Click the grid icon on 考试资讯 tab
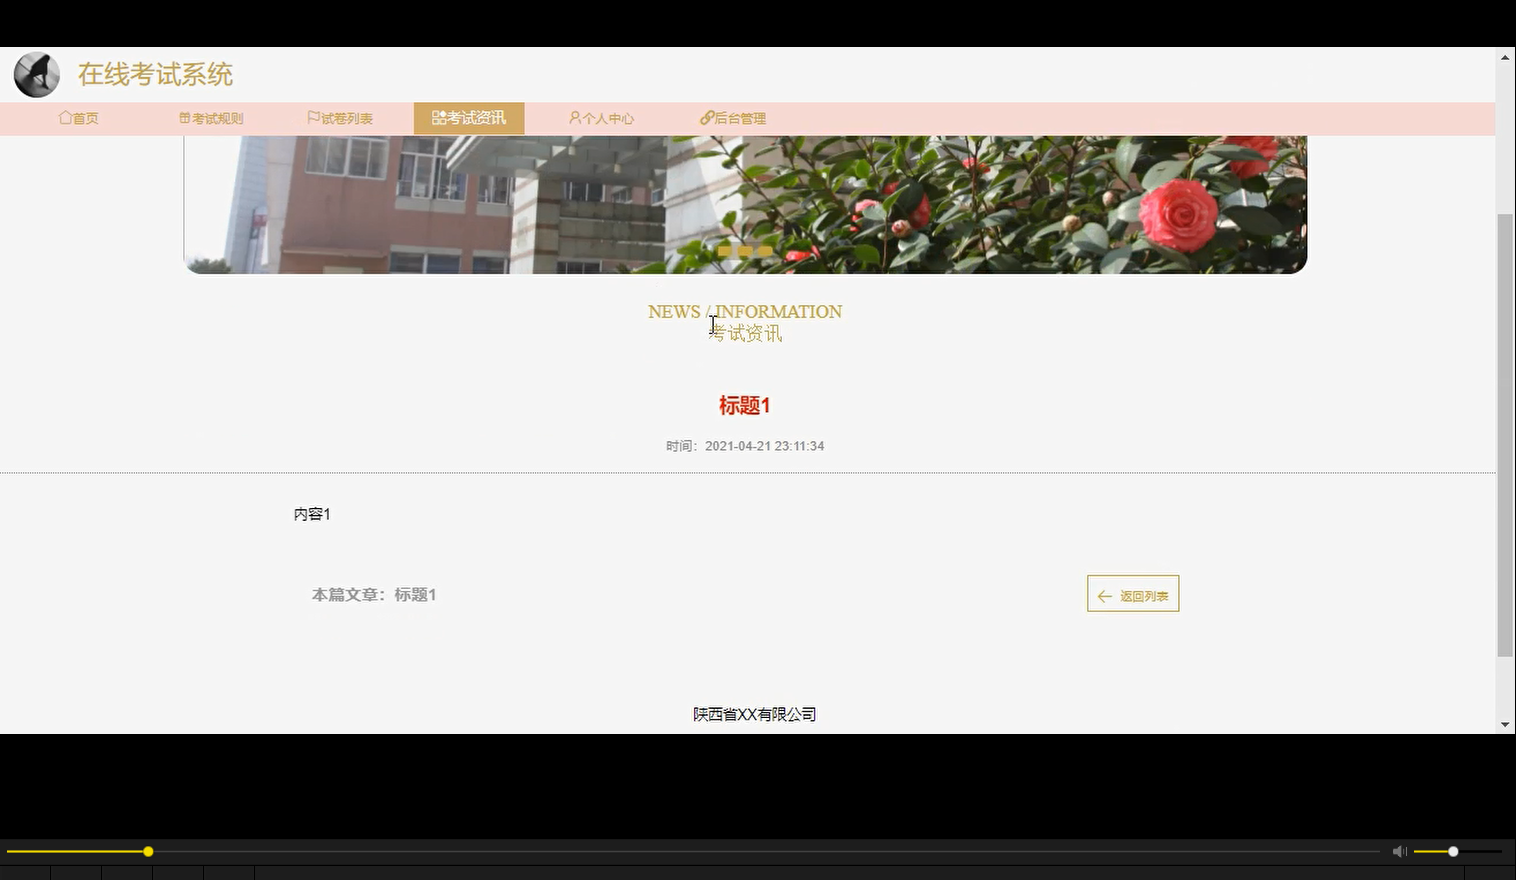The height and width of the screenshot is (880, 1516). pos(438,117)
